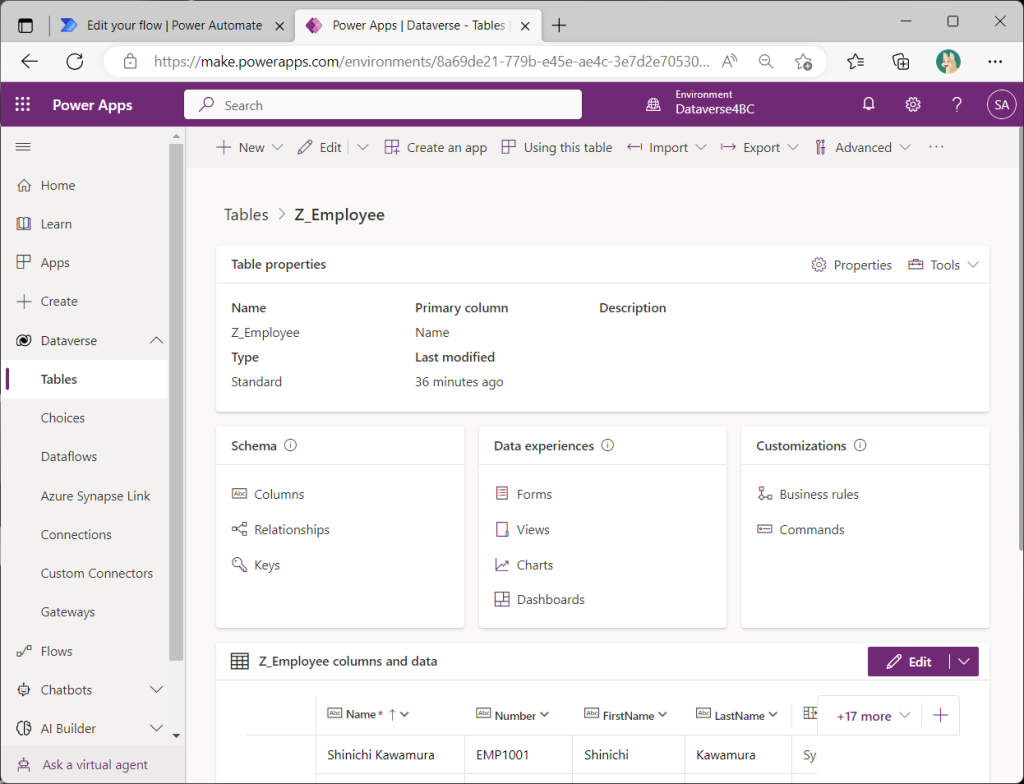
Task: Click the add column plus icon
Action: [x=940, y=715]
